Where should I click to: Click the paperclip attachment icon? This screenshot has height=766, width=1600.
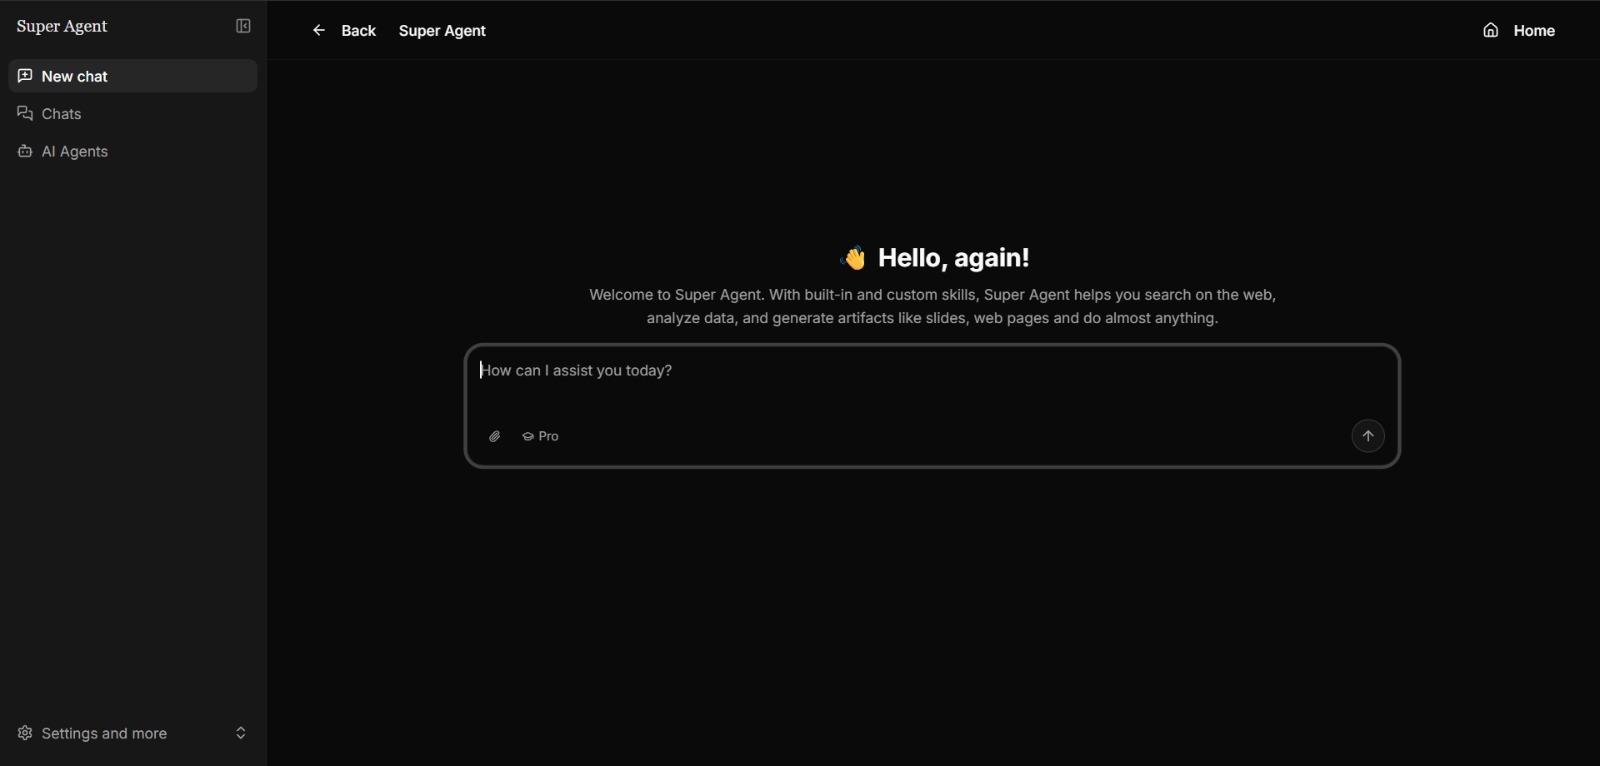click(x=494, y=436)
